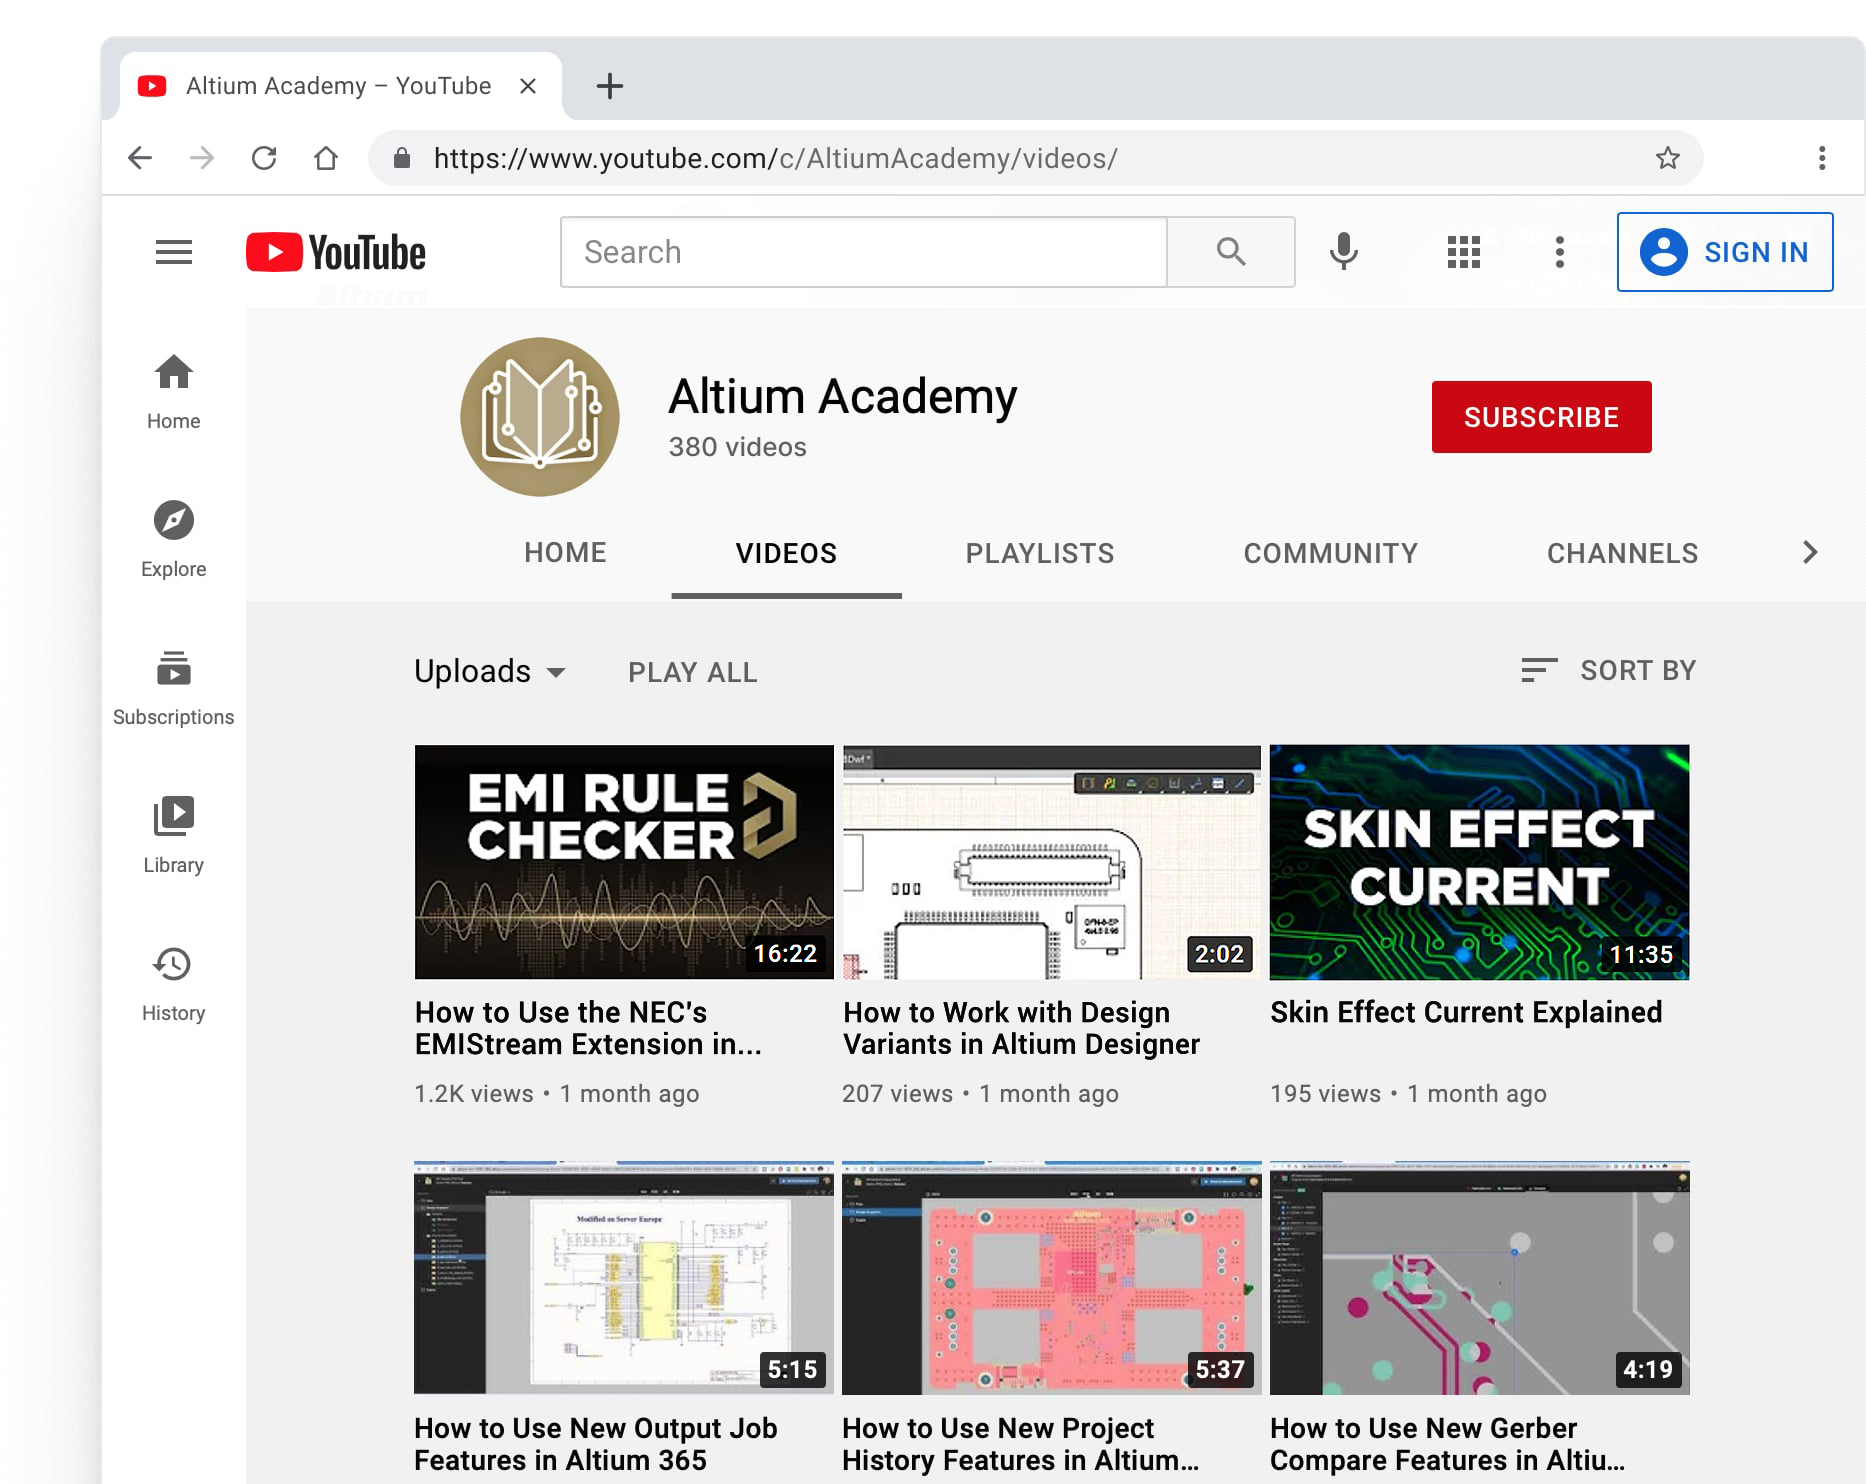Click the SIGN IN button

(1725, 252)
